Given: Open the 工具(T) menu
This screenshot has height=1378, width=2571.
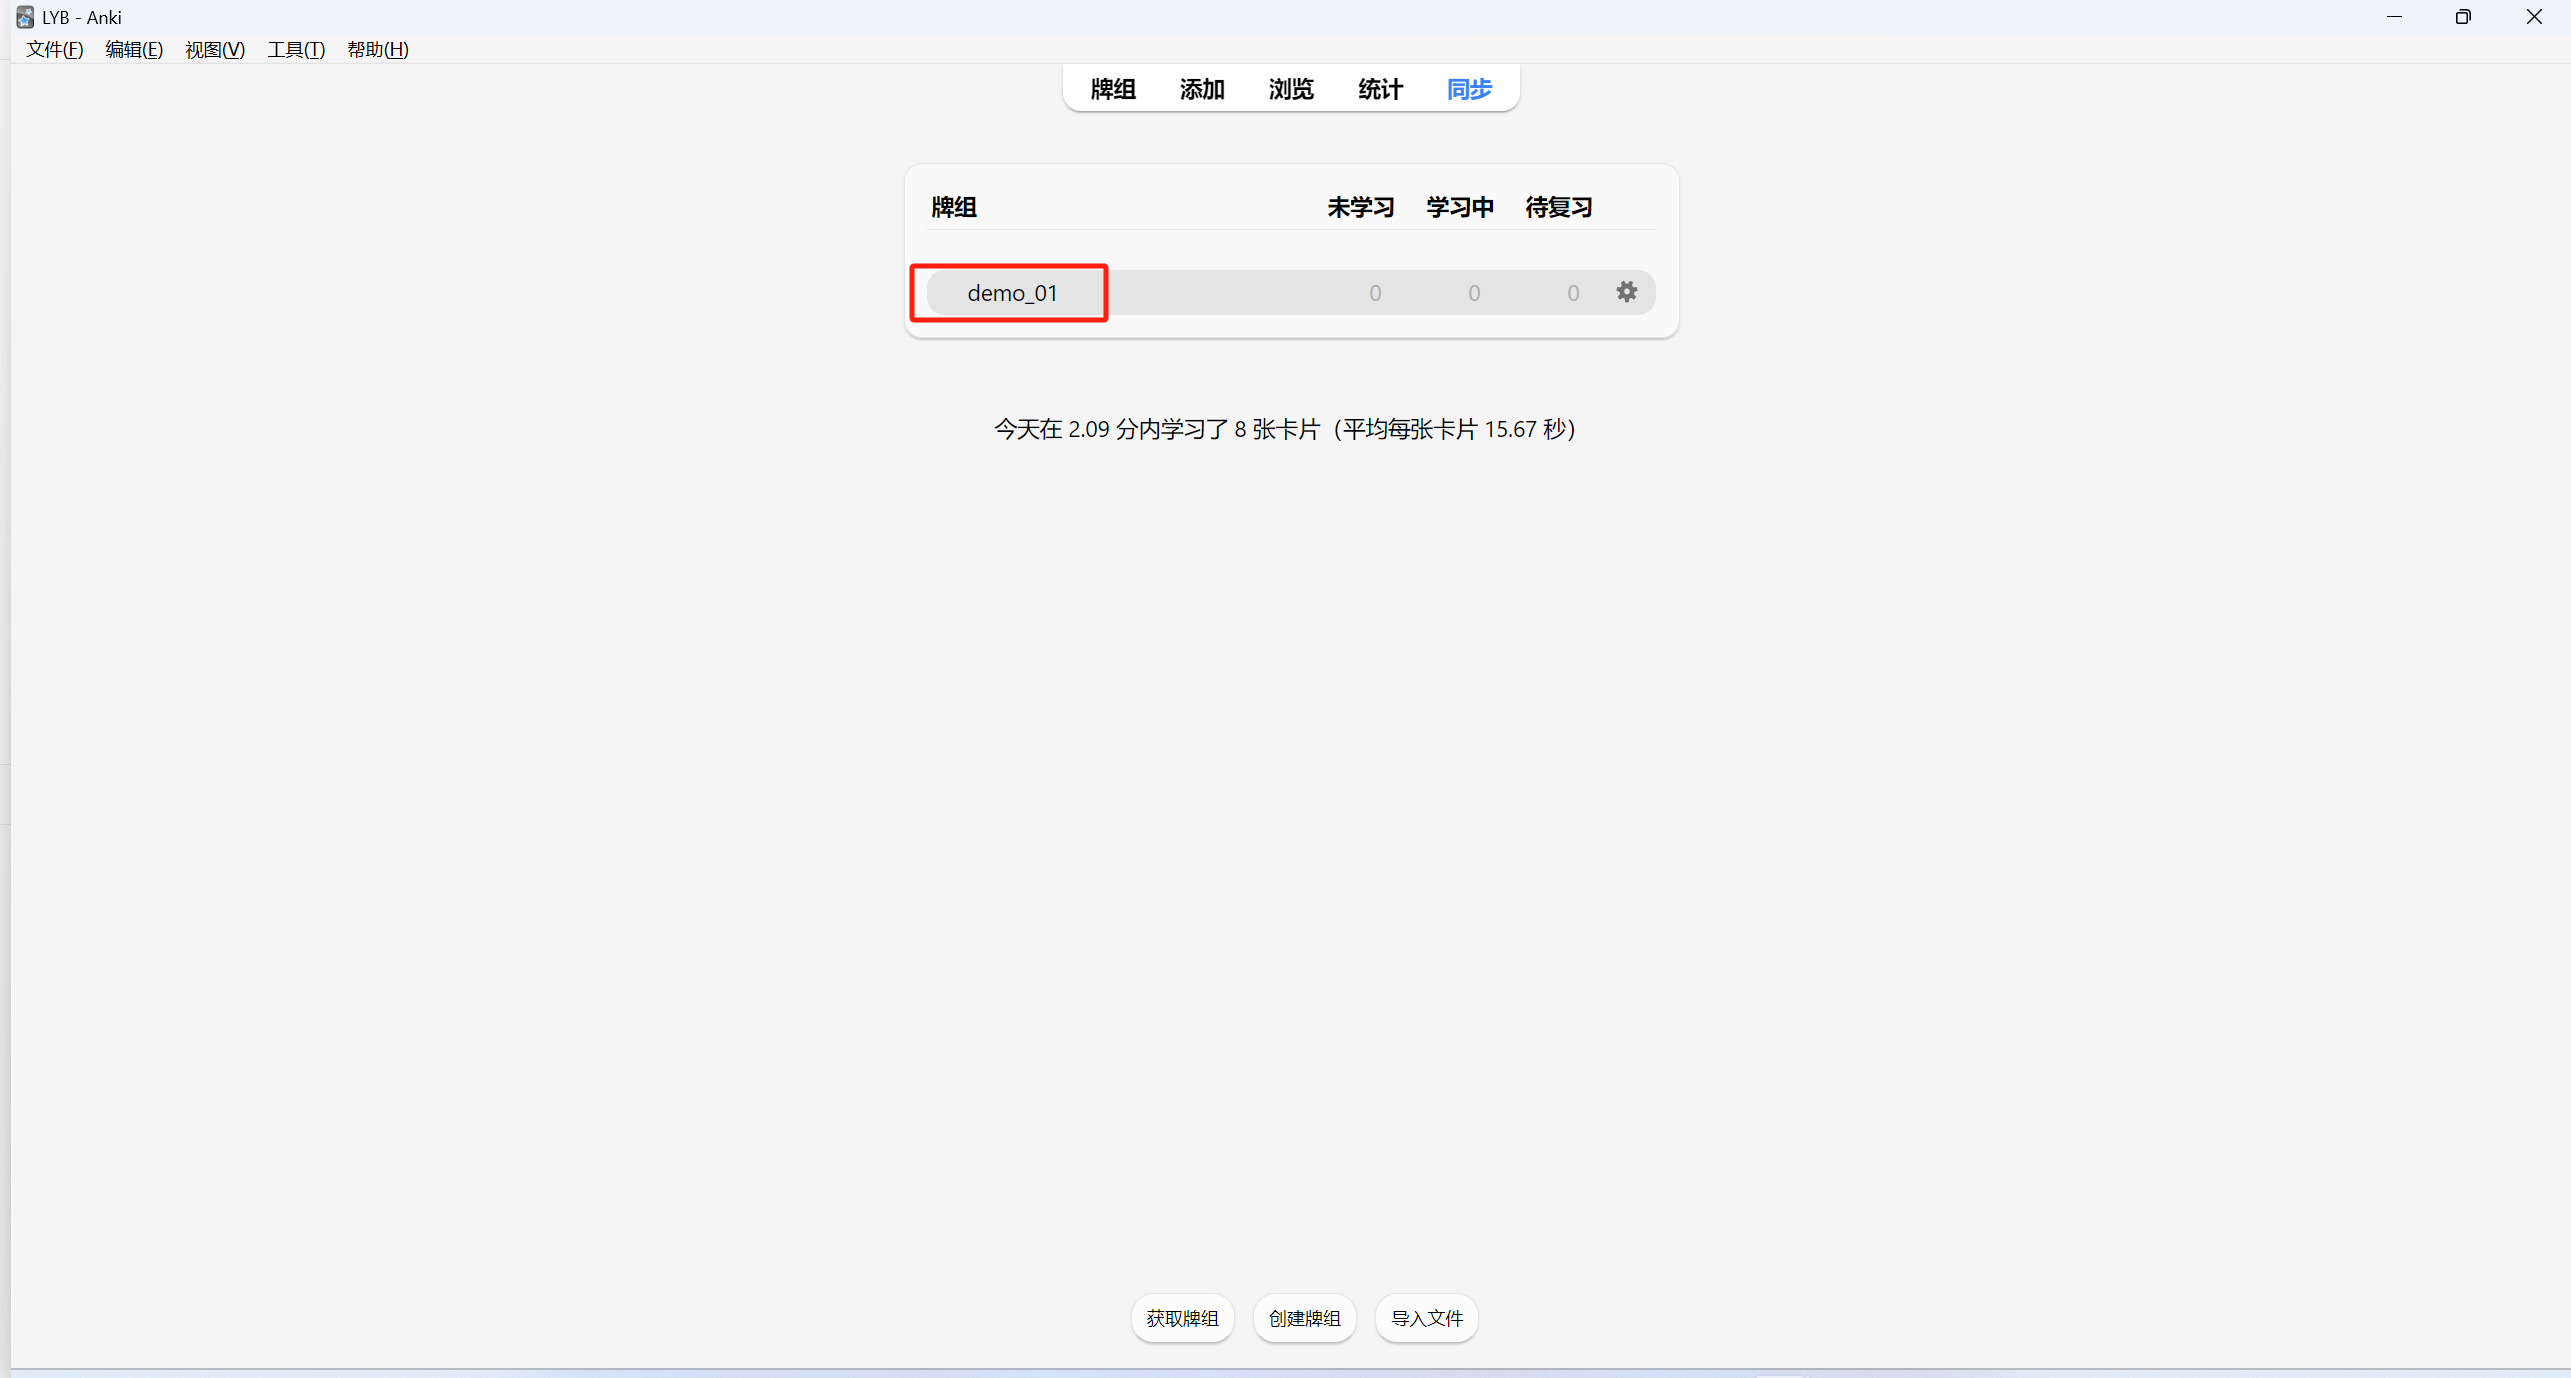Looking at the screenshot, I should tap(296, 49).
